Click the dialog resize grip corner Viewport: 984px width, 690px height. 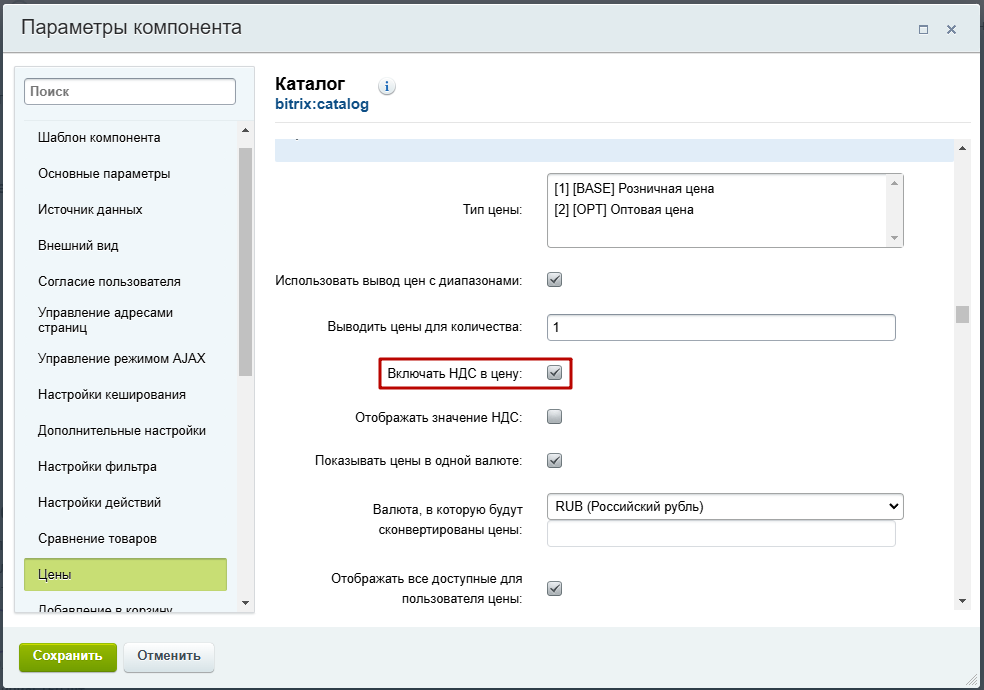point(973,680)
